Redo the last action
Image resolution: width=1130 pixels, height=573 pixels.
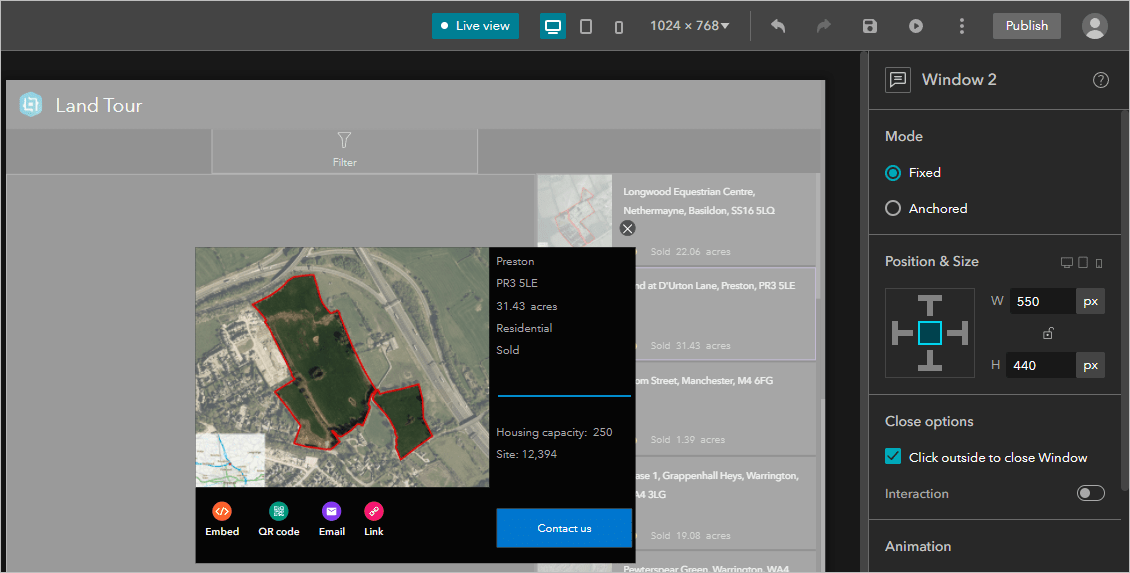824,26
